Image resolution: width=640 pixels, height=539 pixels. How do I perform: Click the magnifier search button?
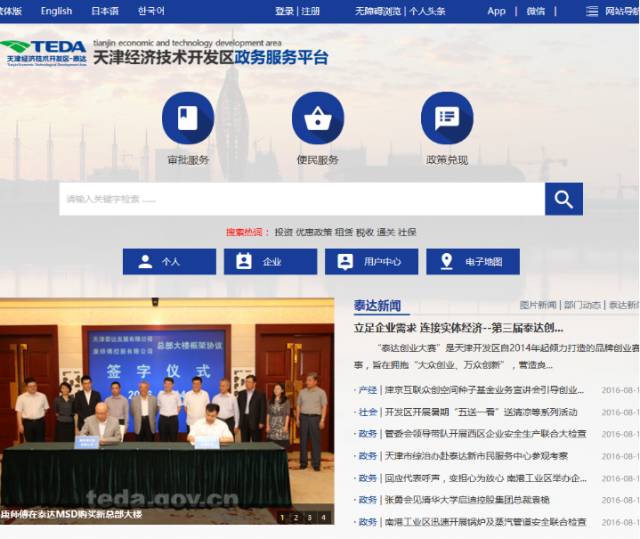(x=564, y=199)
